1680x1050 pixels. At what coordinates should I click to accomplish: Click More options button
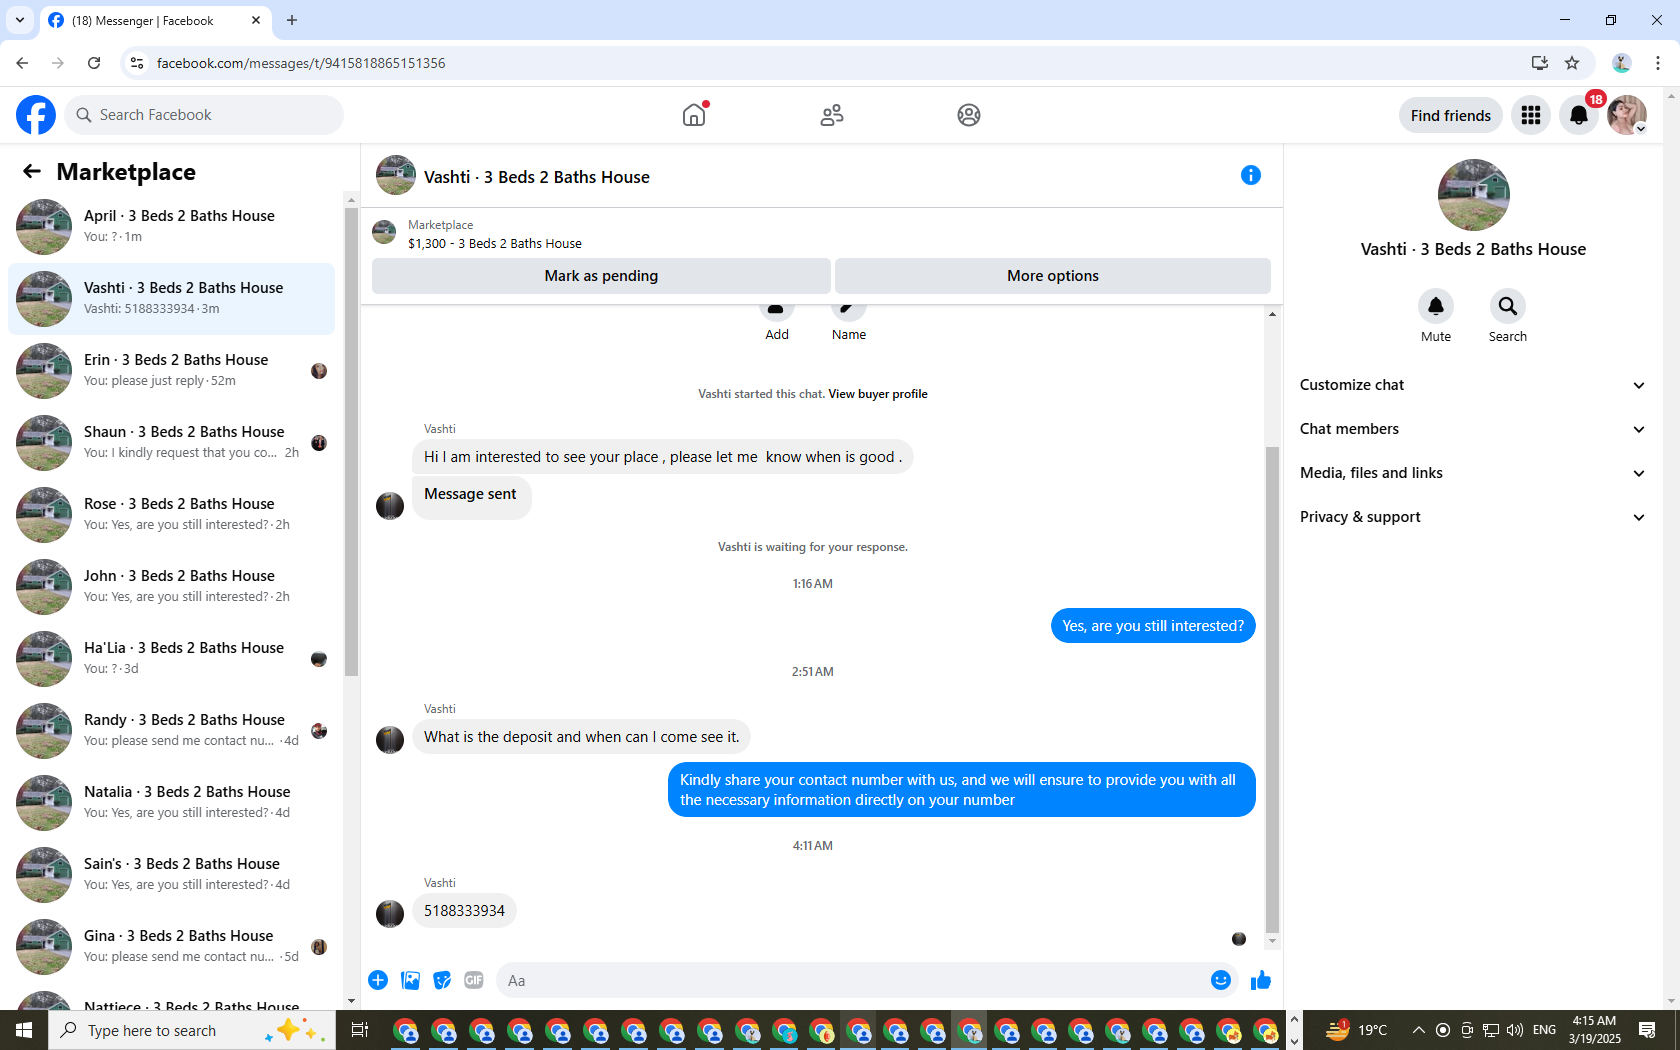pos(1053,276)
